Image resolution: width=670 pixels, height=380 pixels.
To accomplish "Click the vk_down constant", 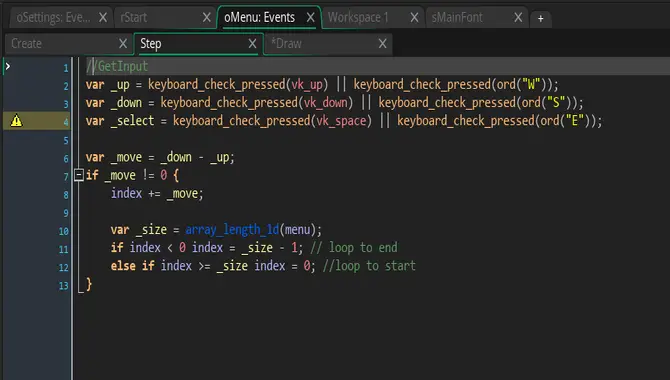I will pyautogui.click(x=326, y=103).
